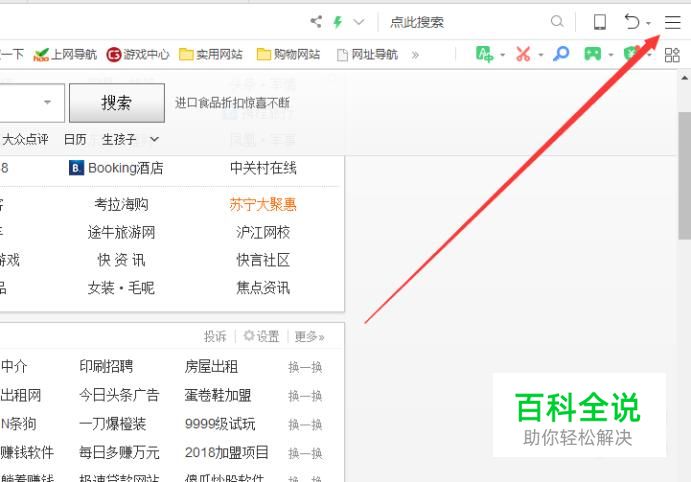Screen dimensions: 691x482
Task: Open the 一刀爆橙装 link
Action: pos(112,423)
